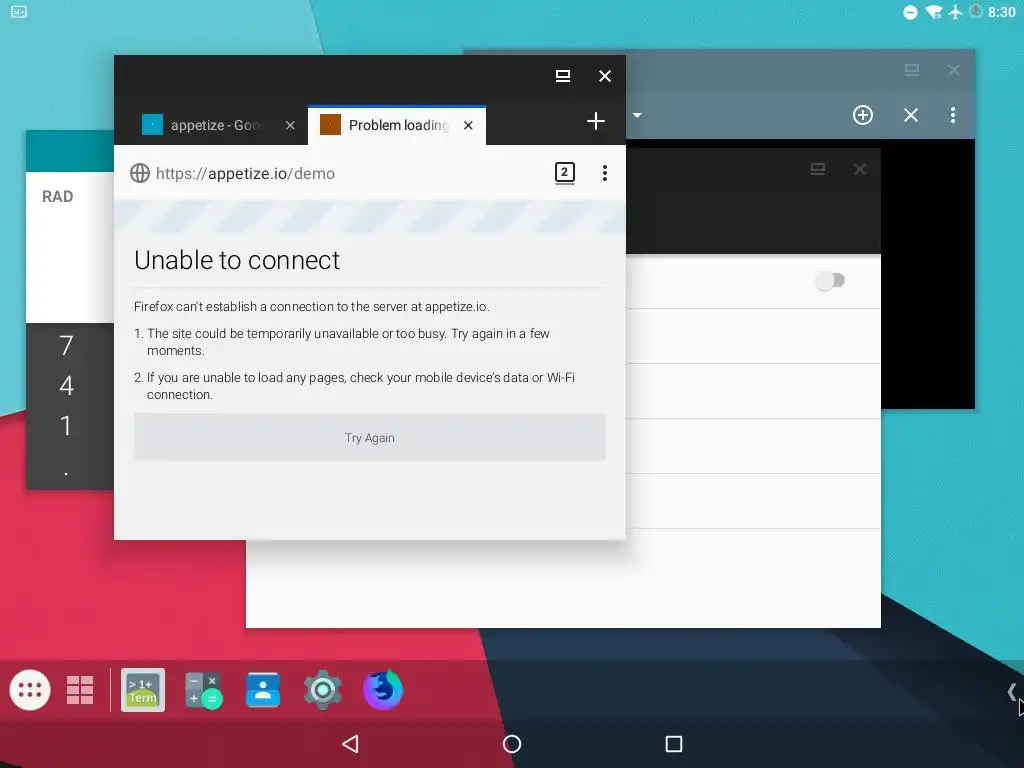Viewport: 1024px width, 768px height.
Task: Close the appetize - Google tab
Action: click(x=290, y=125)
